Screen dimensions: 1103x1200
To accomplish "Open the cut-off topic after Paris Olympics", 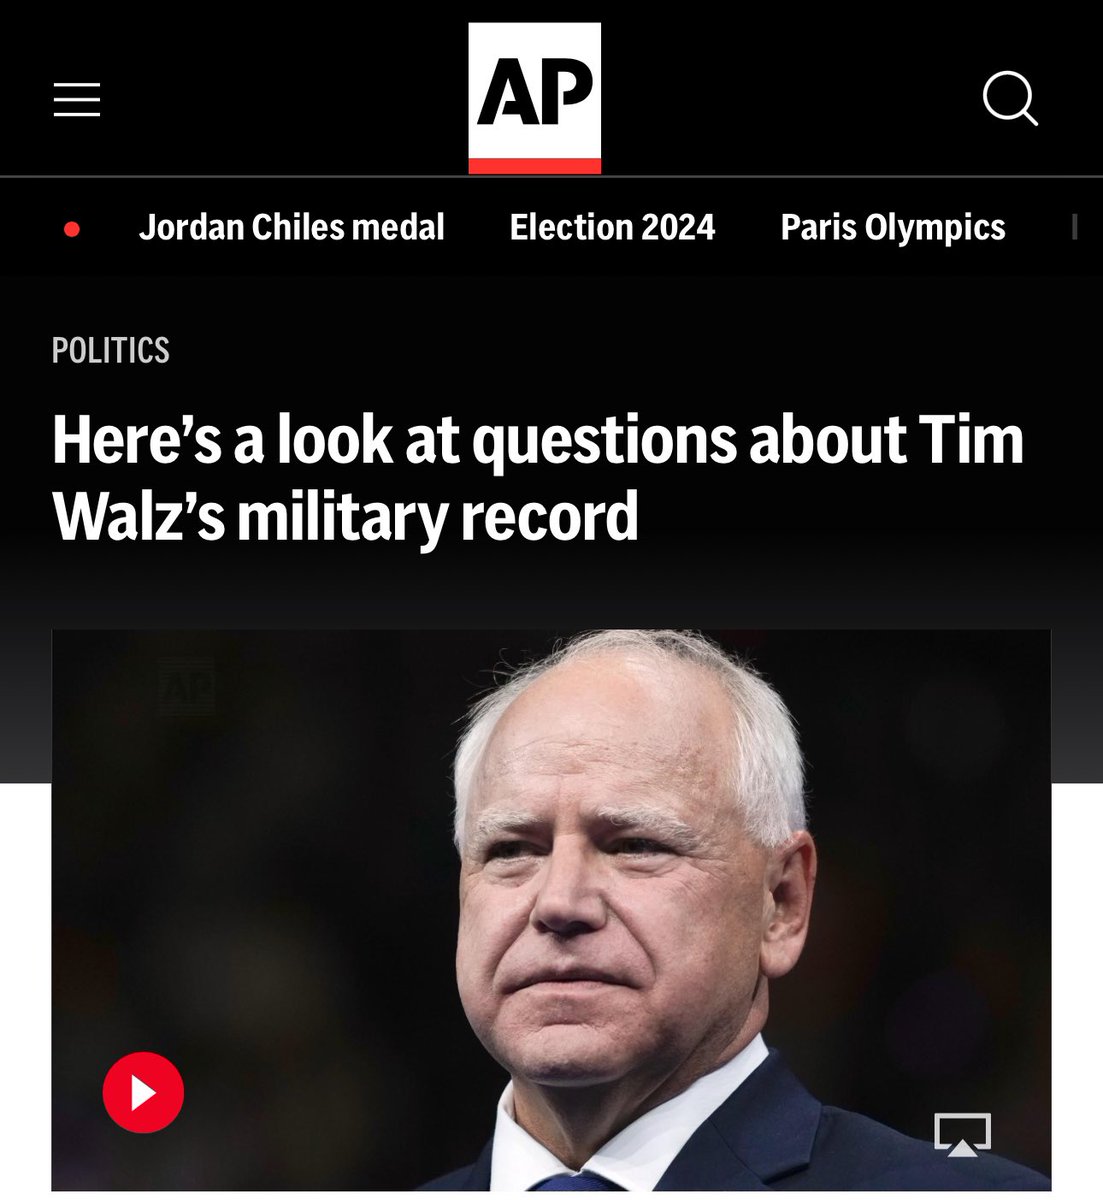I will (1075, 227).
